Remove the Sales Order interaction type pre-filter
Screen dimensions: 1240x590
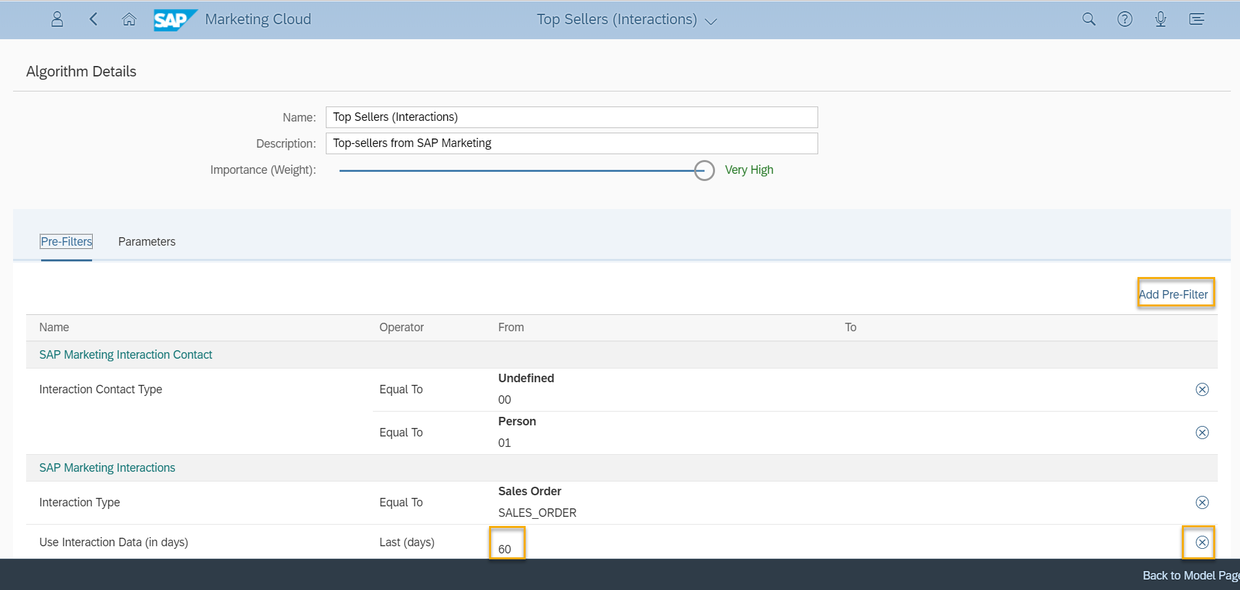[1202, 502]
